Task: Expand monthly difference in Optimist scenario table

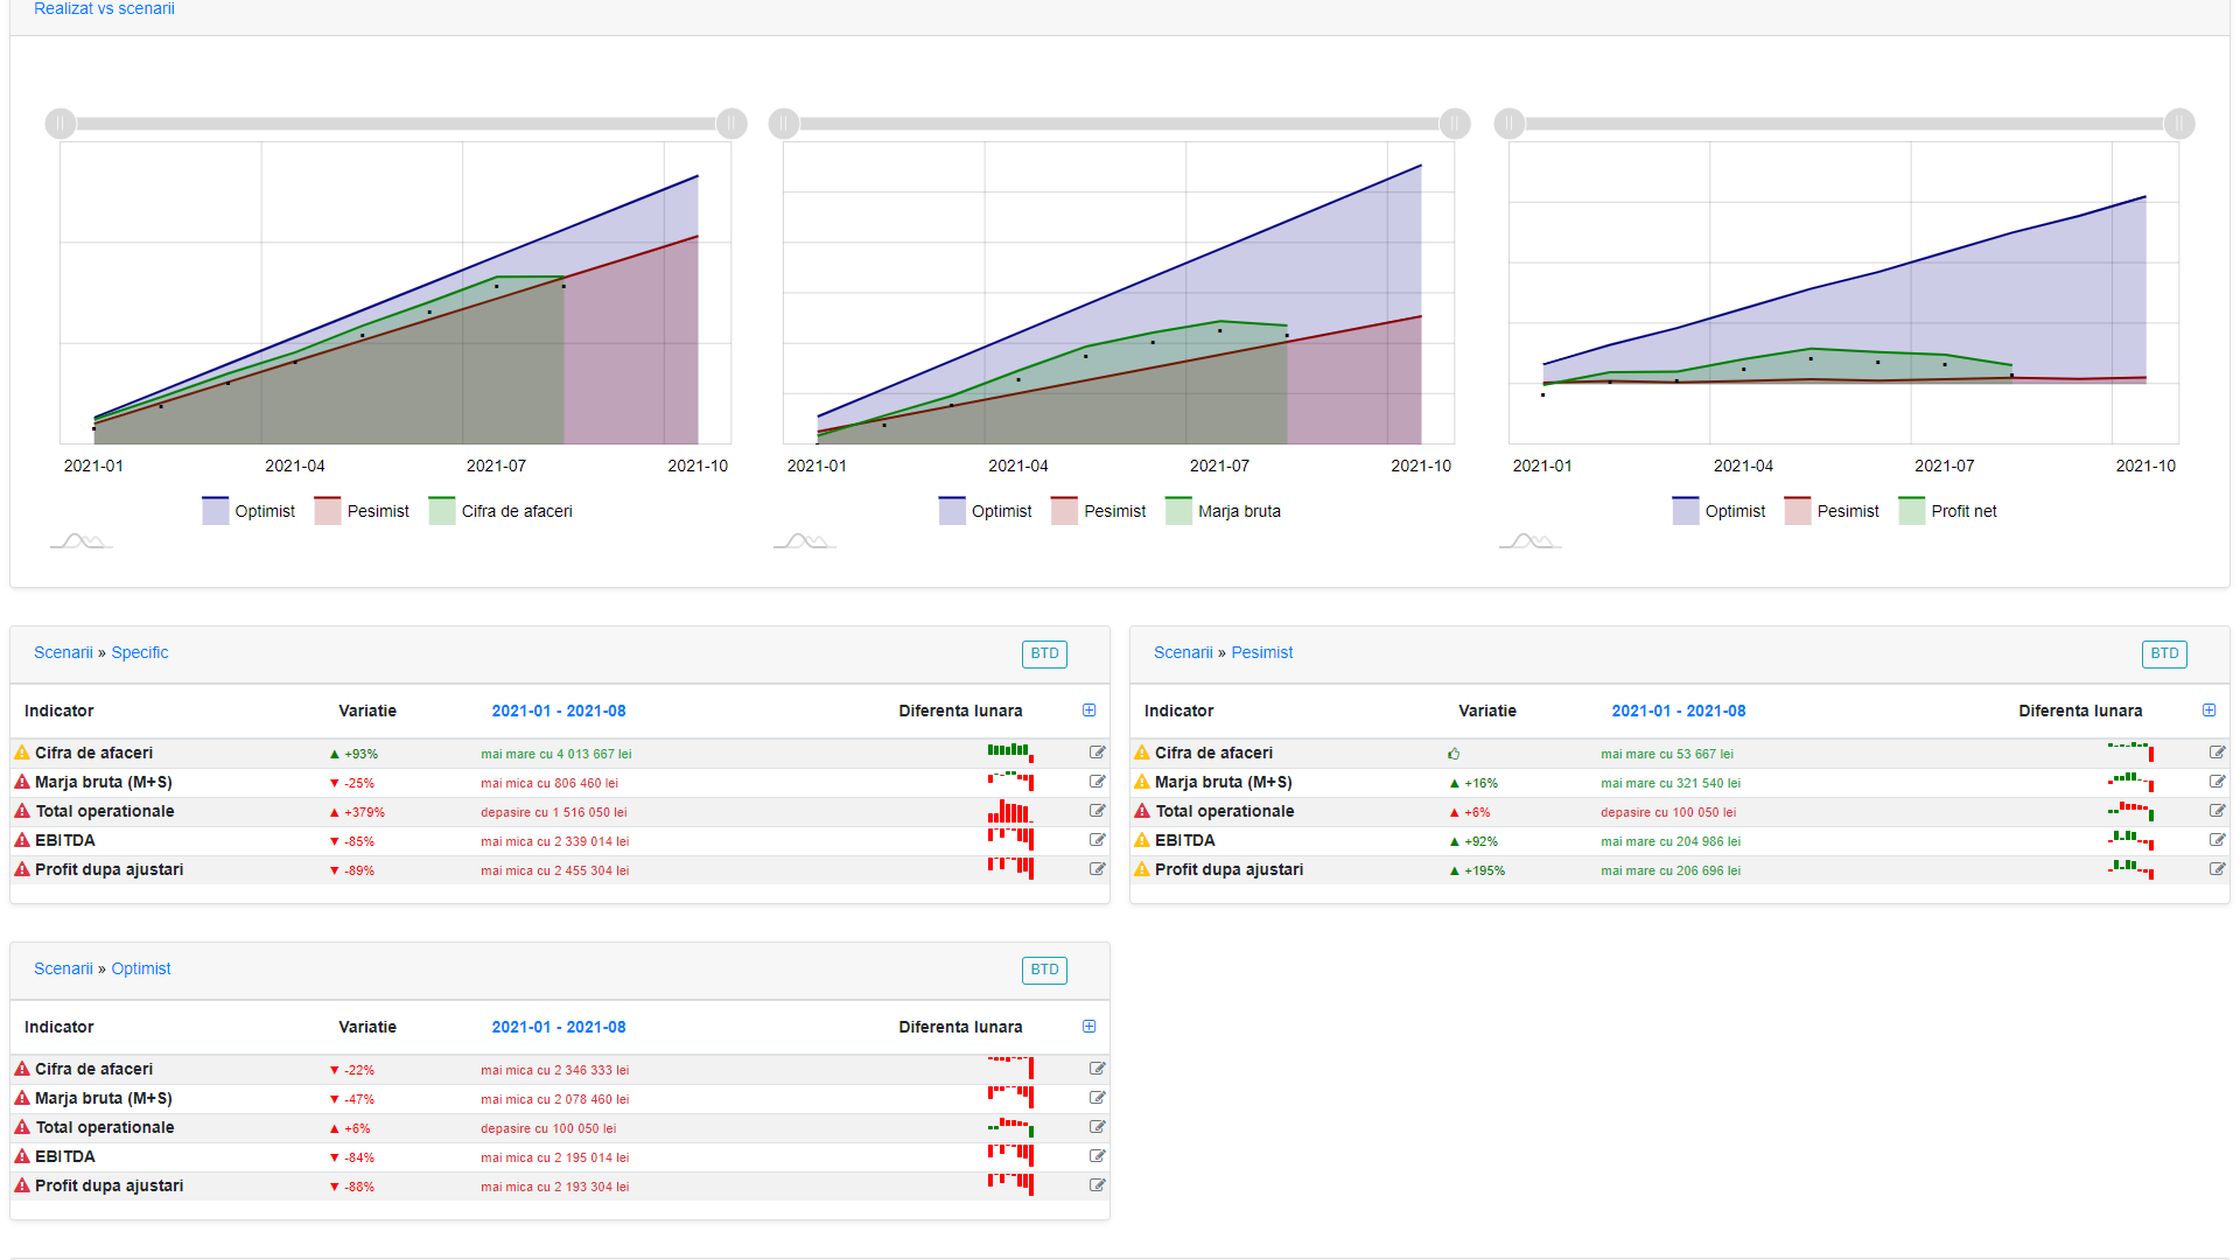Action: point(1089,1026)
